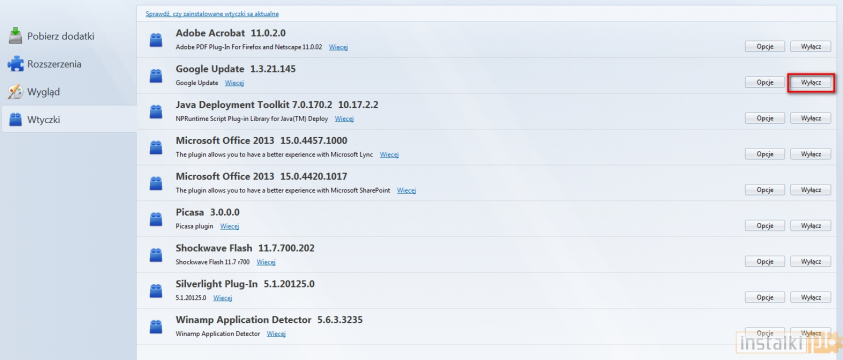Click the Adobe Acrobat plugin icon
Image resolution: width=843 pixels, height=360 pixels.
pos(156,39)
